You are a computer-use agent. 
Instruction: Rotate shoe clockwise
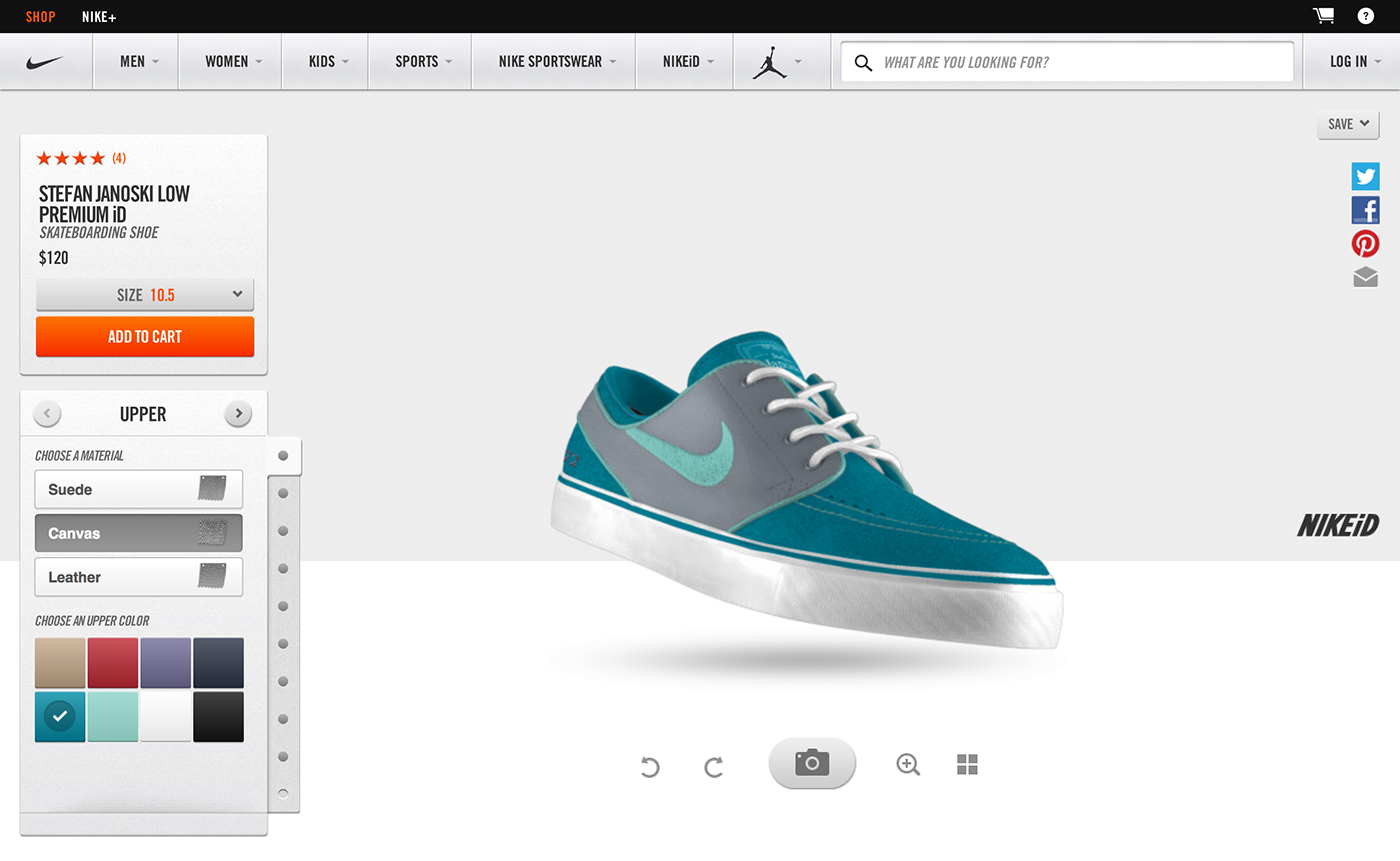click(713, 767)
